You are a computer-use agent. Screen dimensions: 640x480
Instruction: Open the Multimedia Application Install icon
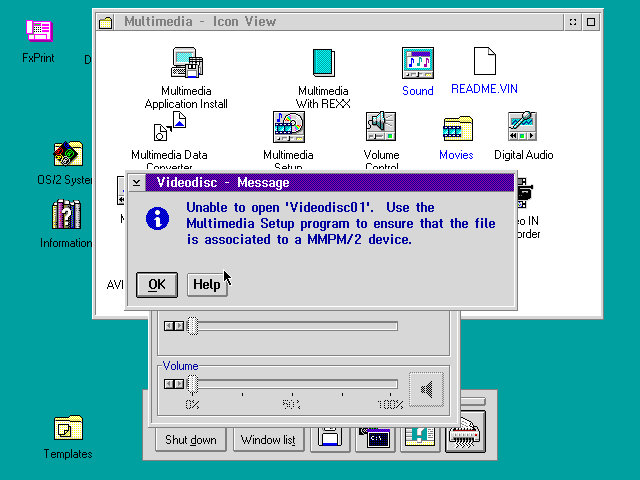click(187, 62)
